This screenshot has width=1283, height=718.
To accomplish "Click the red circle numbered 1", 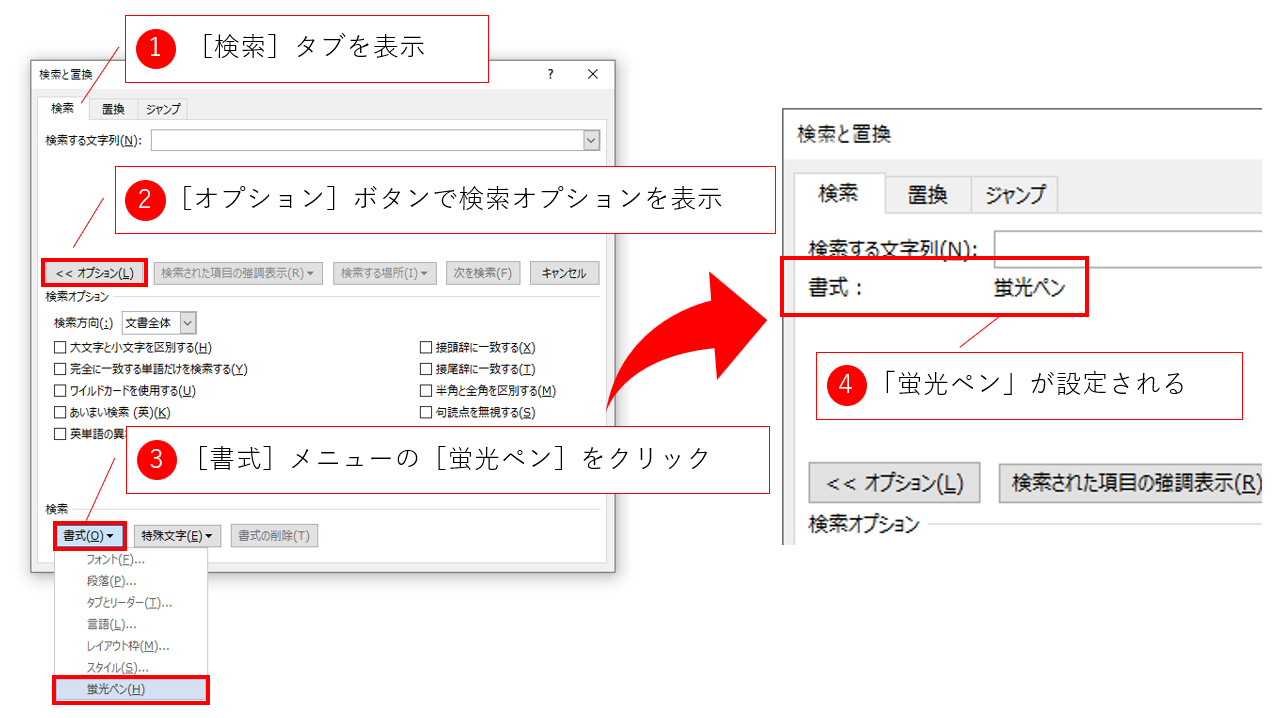I will point(156,48).
